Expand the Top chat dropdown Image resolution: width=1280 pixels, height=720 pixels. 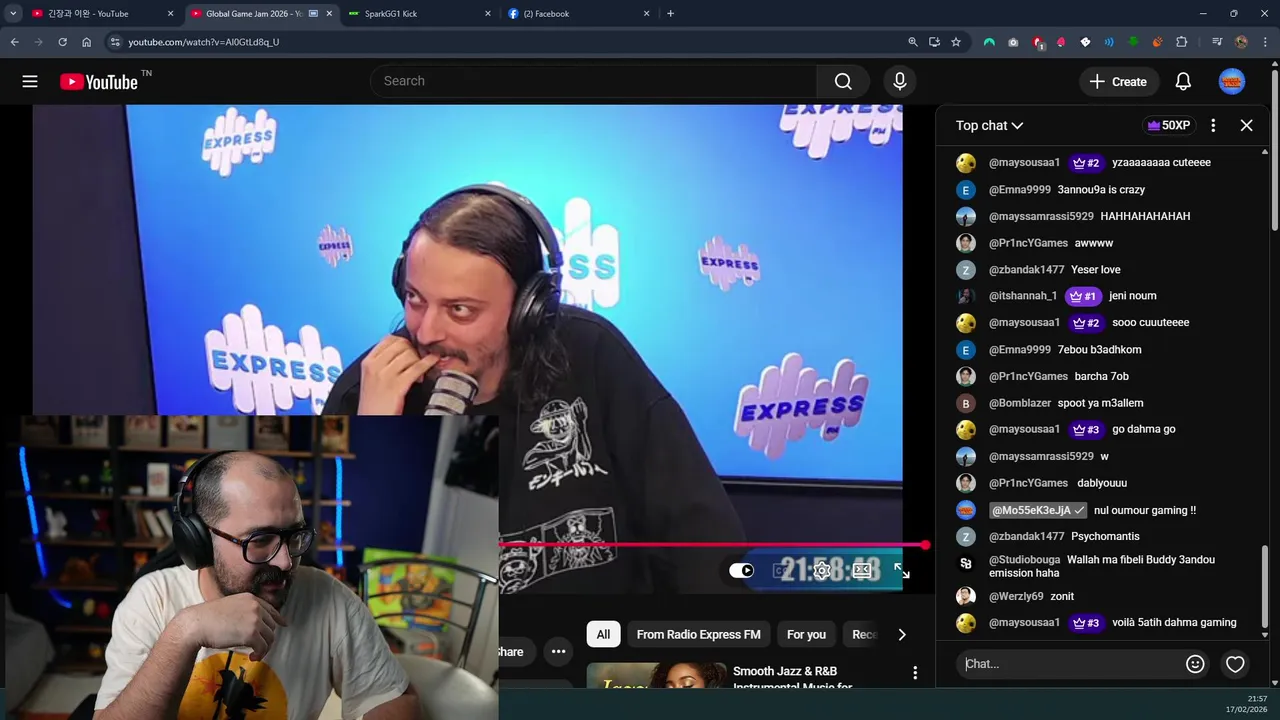click(989, 126)
